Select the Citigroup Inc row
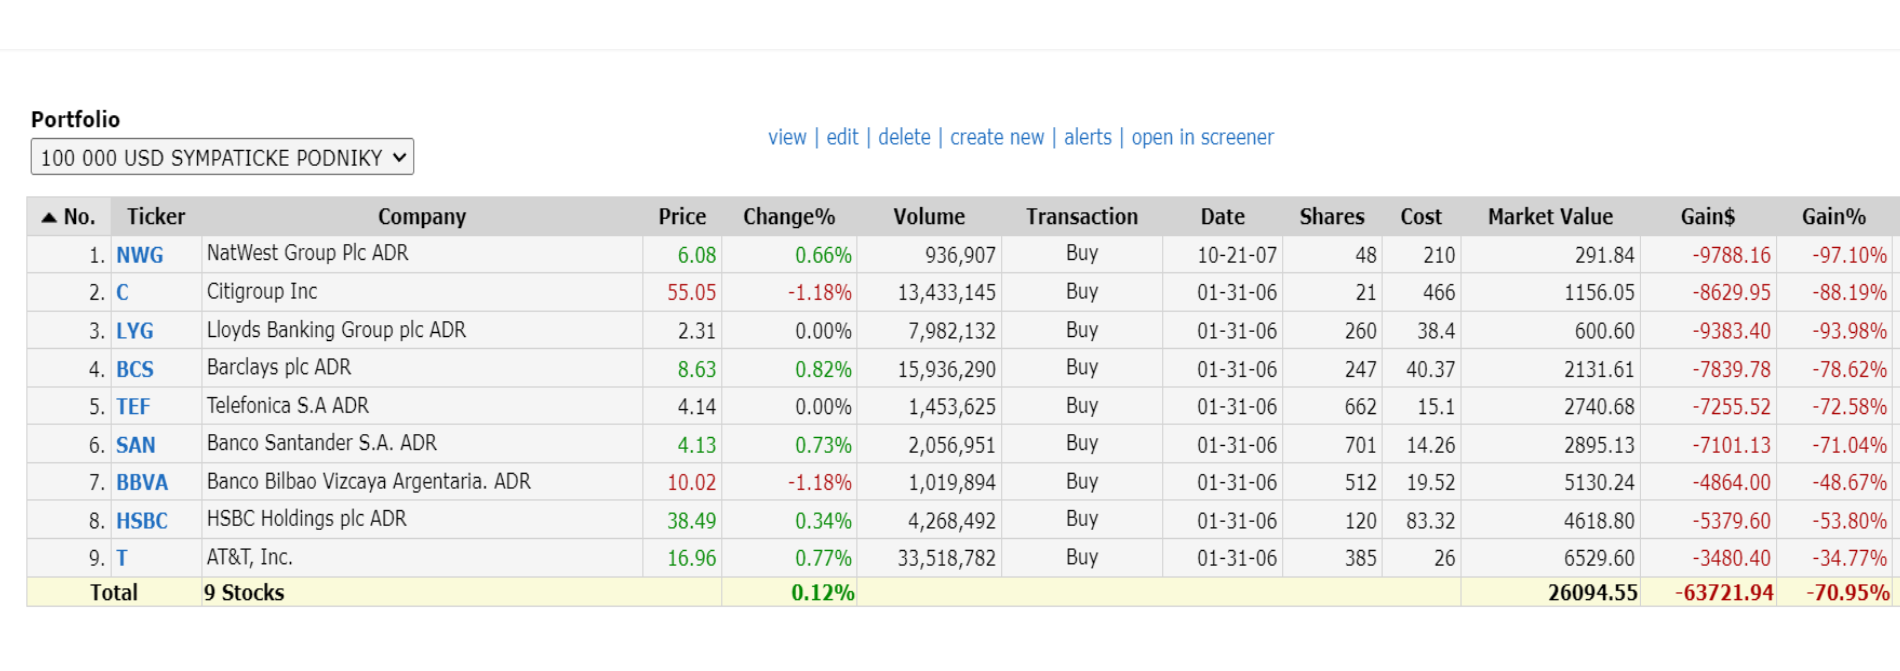 click(960, 292)
